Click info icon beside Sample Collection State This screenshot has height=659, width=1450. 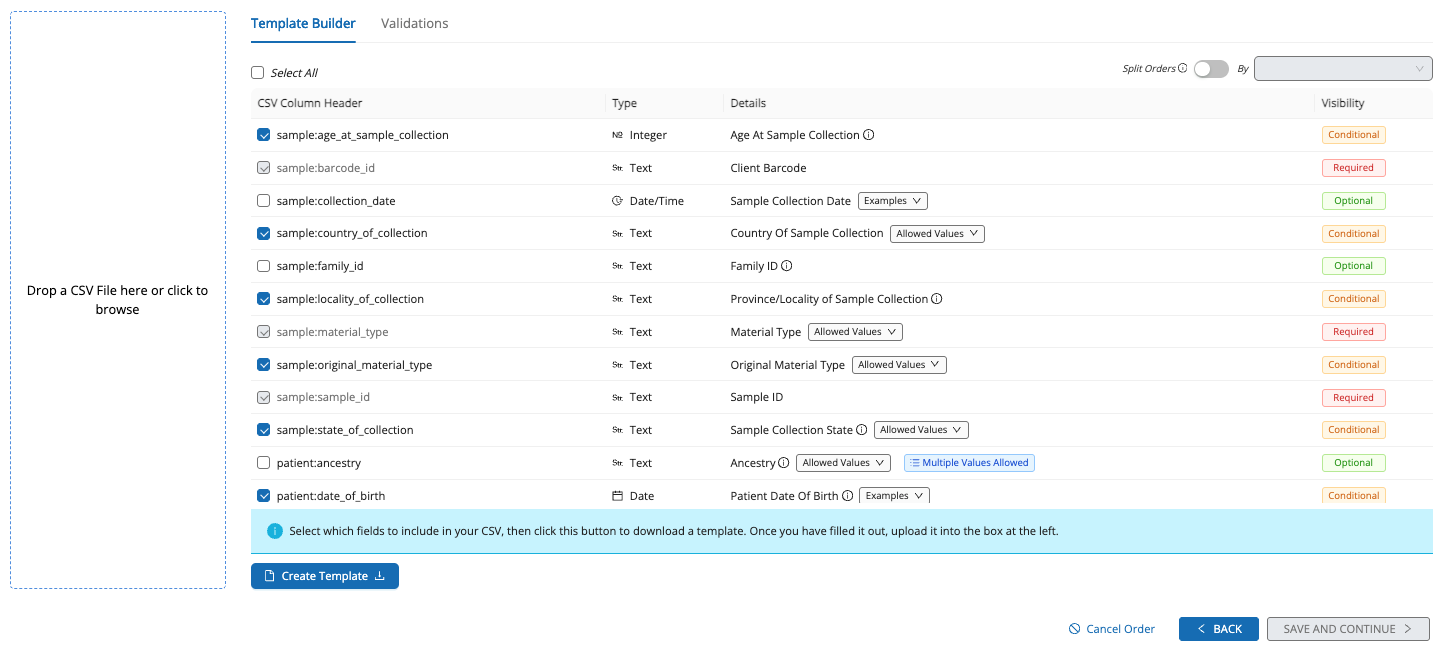coord(862,430)
